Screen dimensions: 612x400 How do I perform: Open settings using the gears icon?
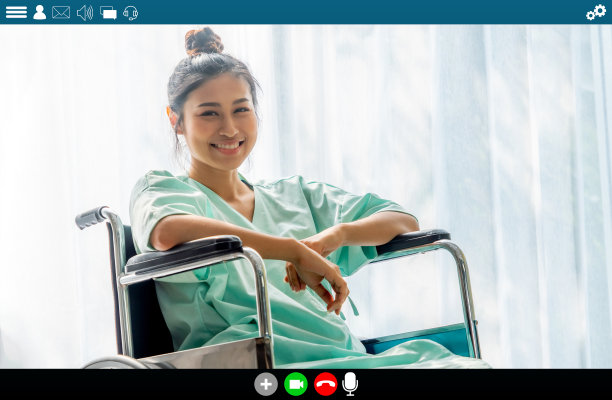tap(596, 12)
